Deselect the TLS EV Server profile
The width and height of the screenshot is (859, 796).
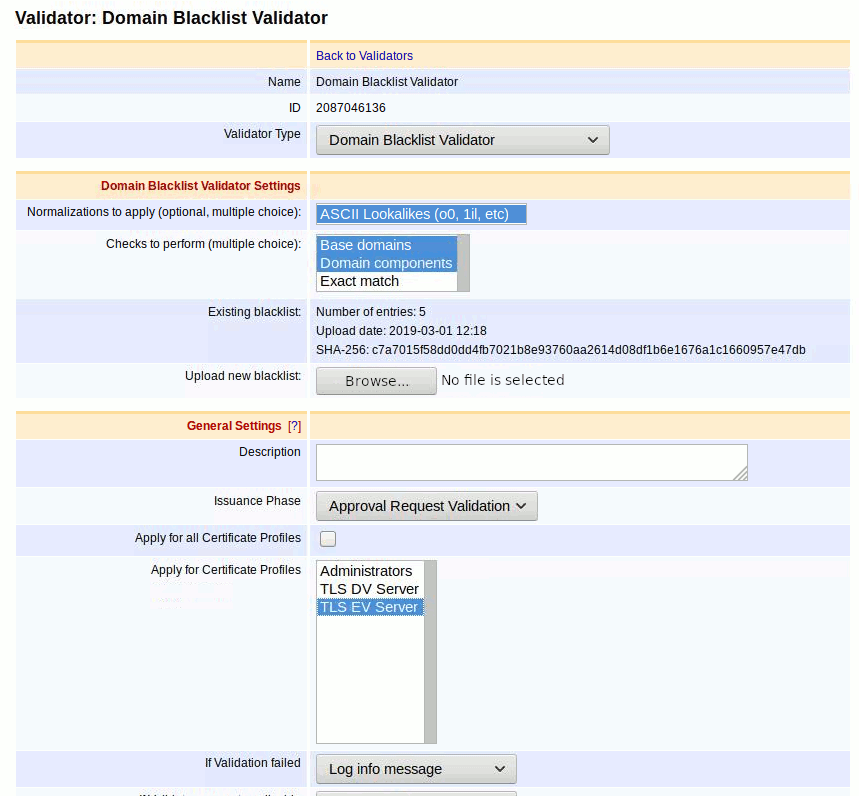tap(369, 606)
